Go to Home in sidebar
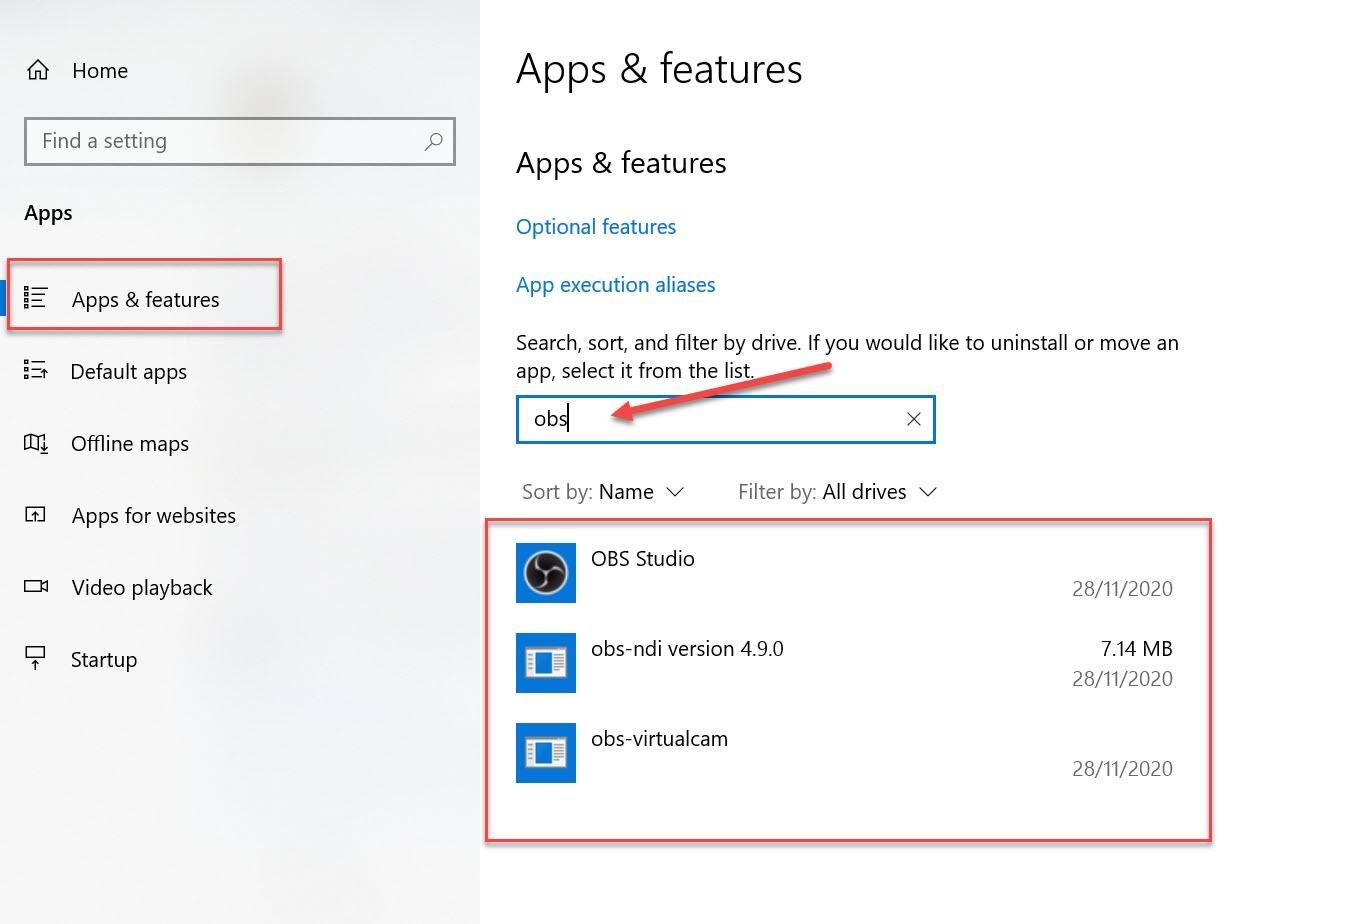The image size is (1348, 924). (100, 70)
